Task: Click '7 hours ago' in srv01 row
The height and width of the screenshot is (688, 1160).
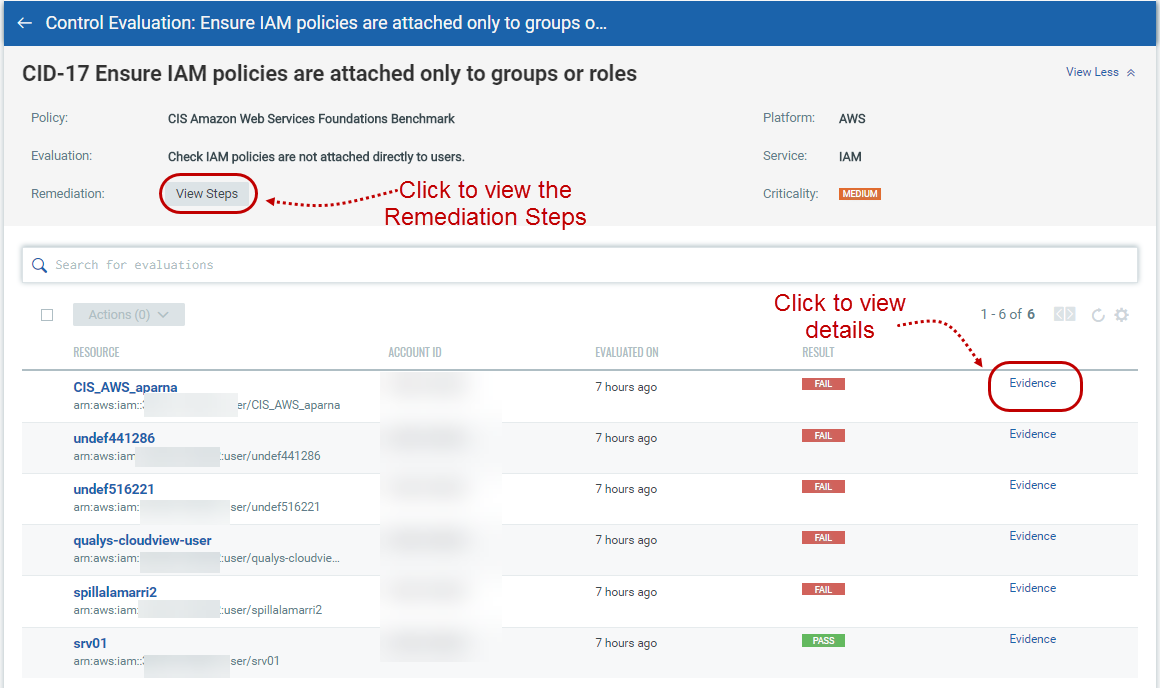Action: (x=626, y=643)
